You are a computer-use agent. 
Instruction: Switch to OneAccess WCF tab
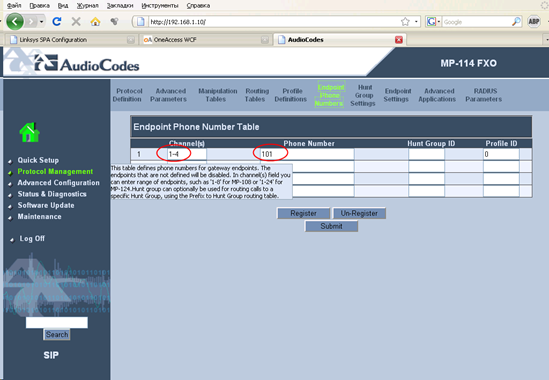[x=205, y=40]
